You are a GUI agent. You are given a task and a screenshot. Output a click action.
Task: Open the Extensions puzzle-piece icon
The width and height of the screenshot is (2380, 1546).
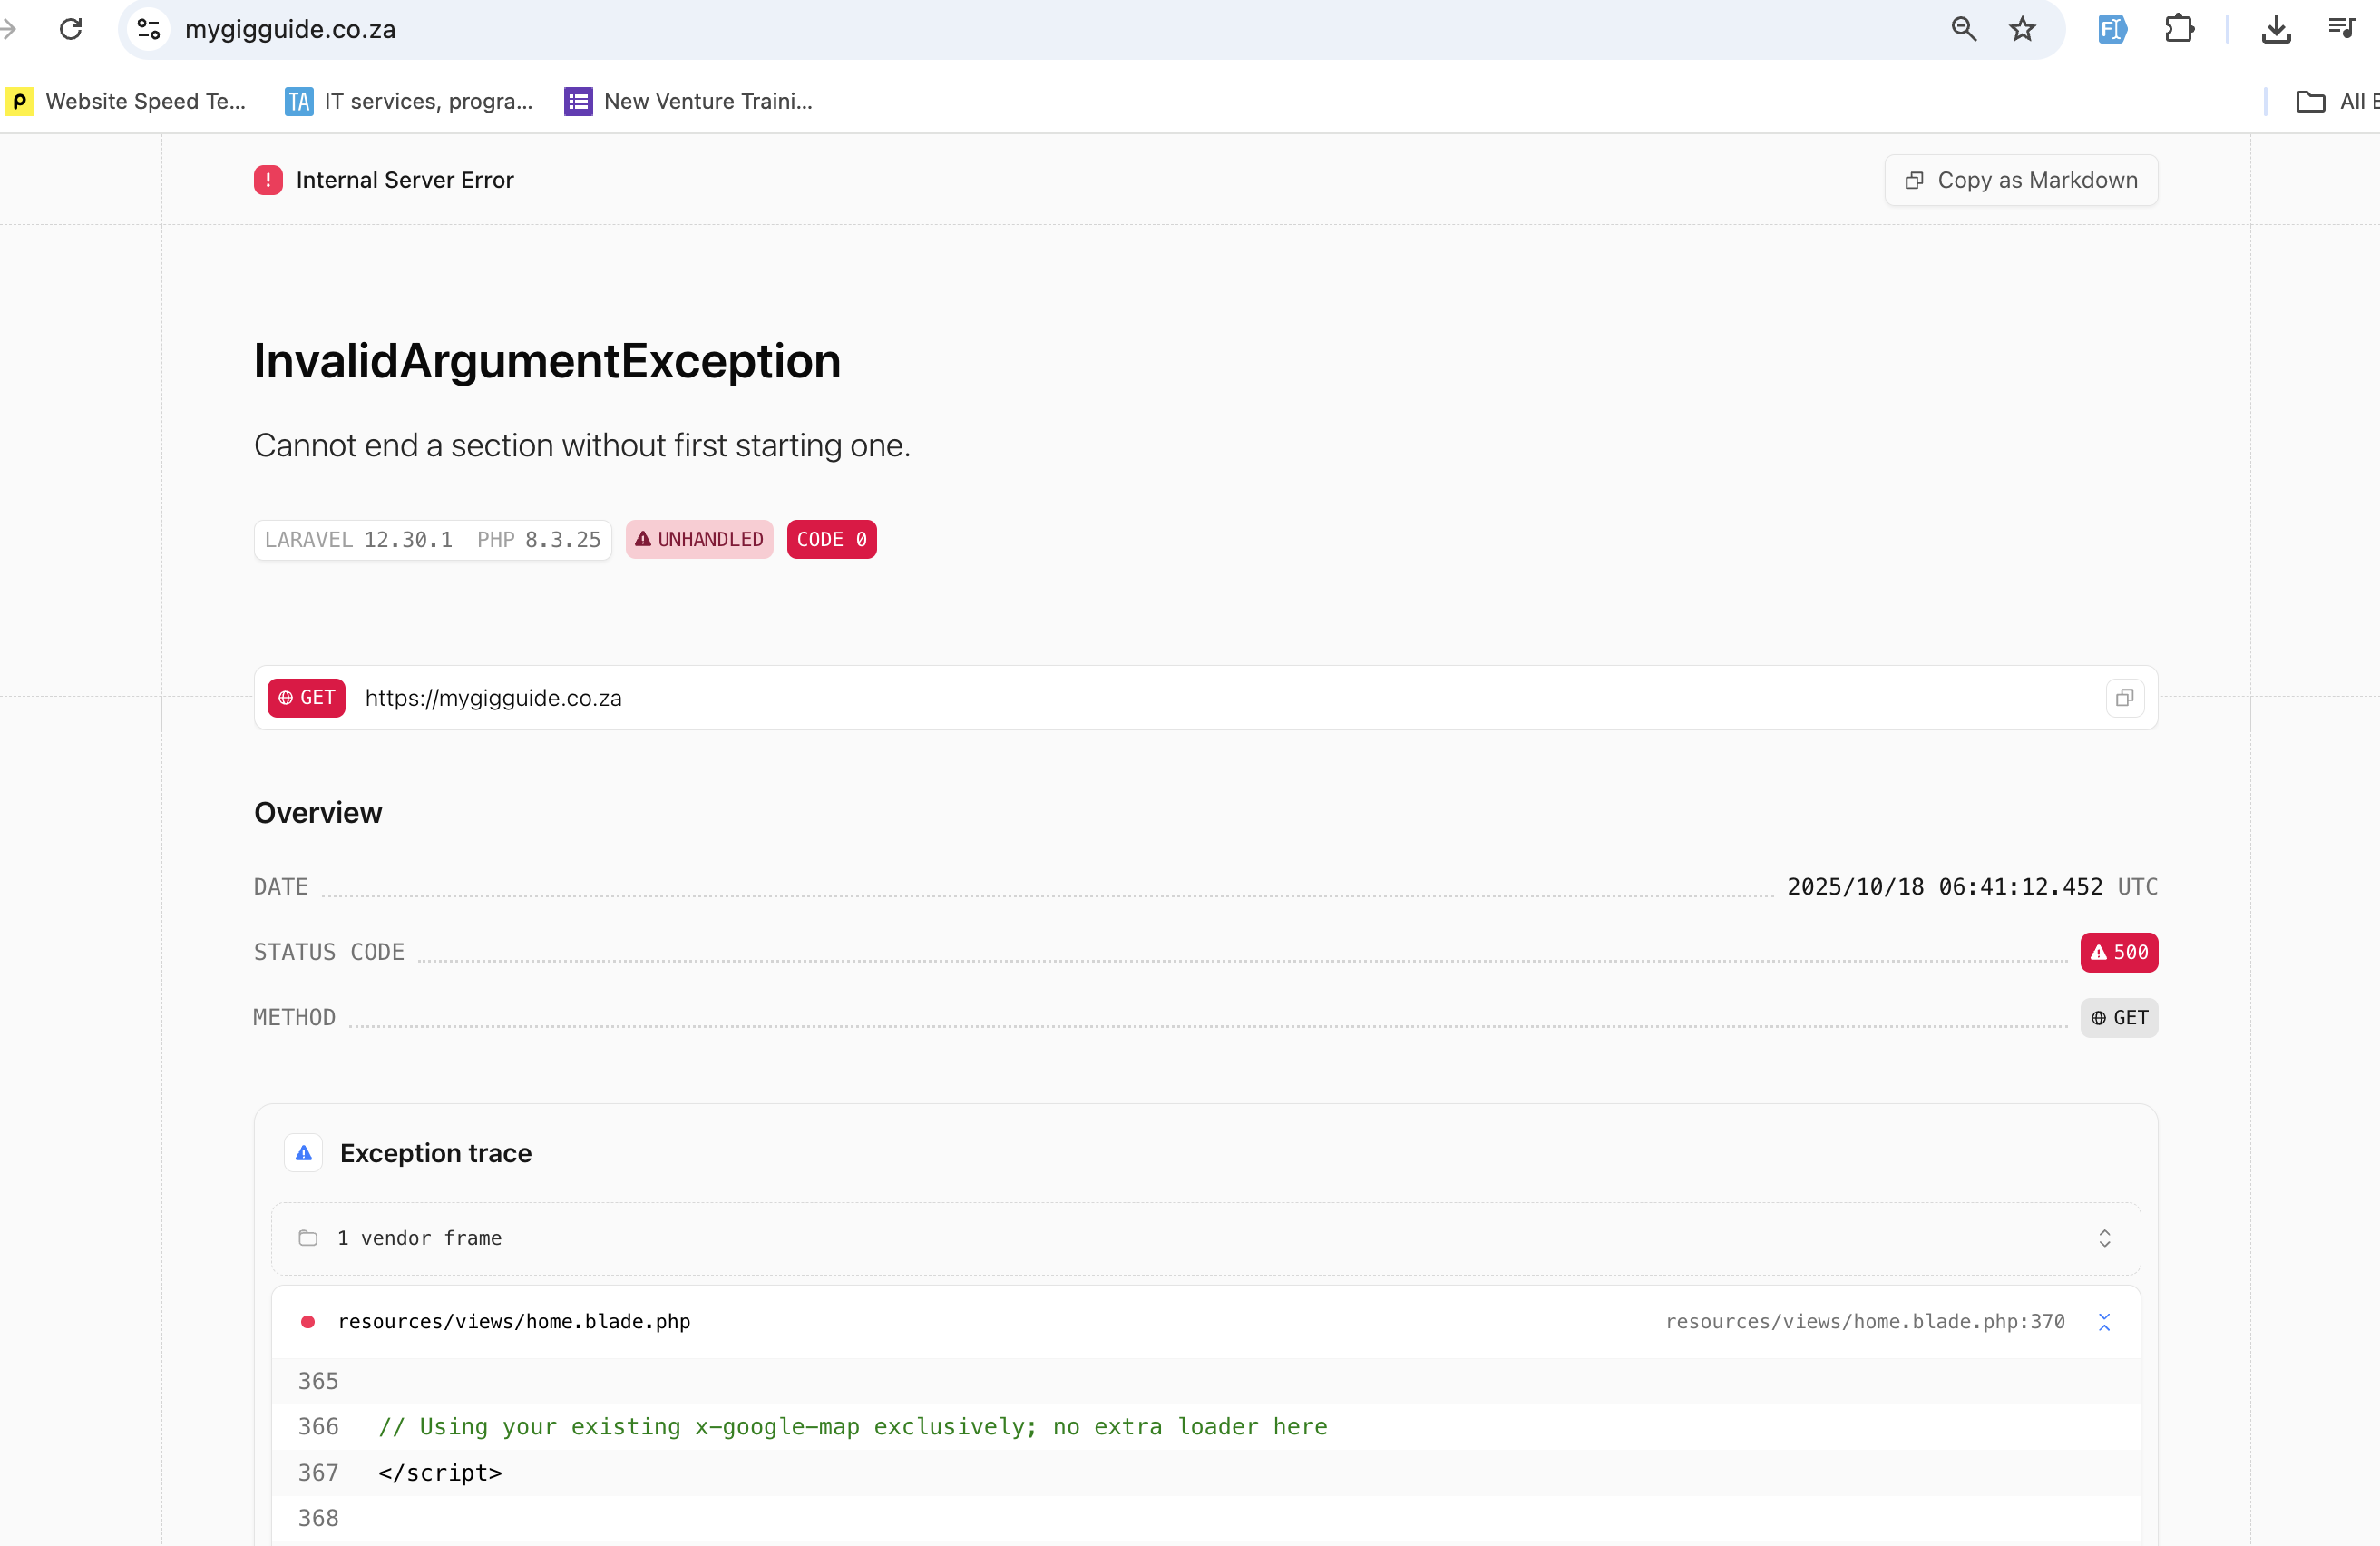click(x=2179, y=29)
